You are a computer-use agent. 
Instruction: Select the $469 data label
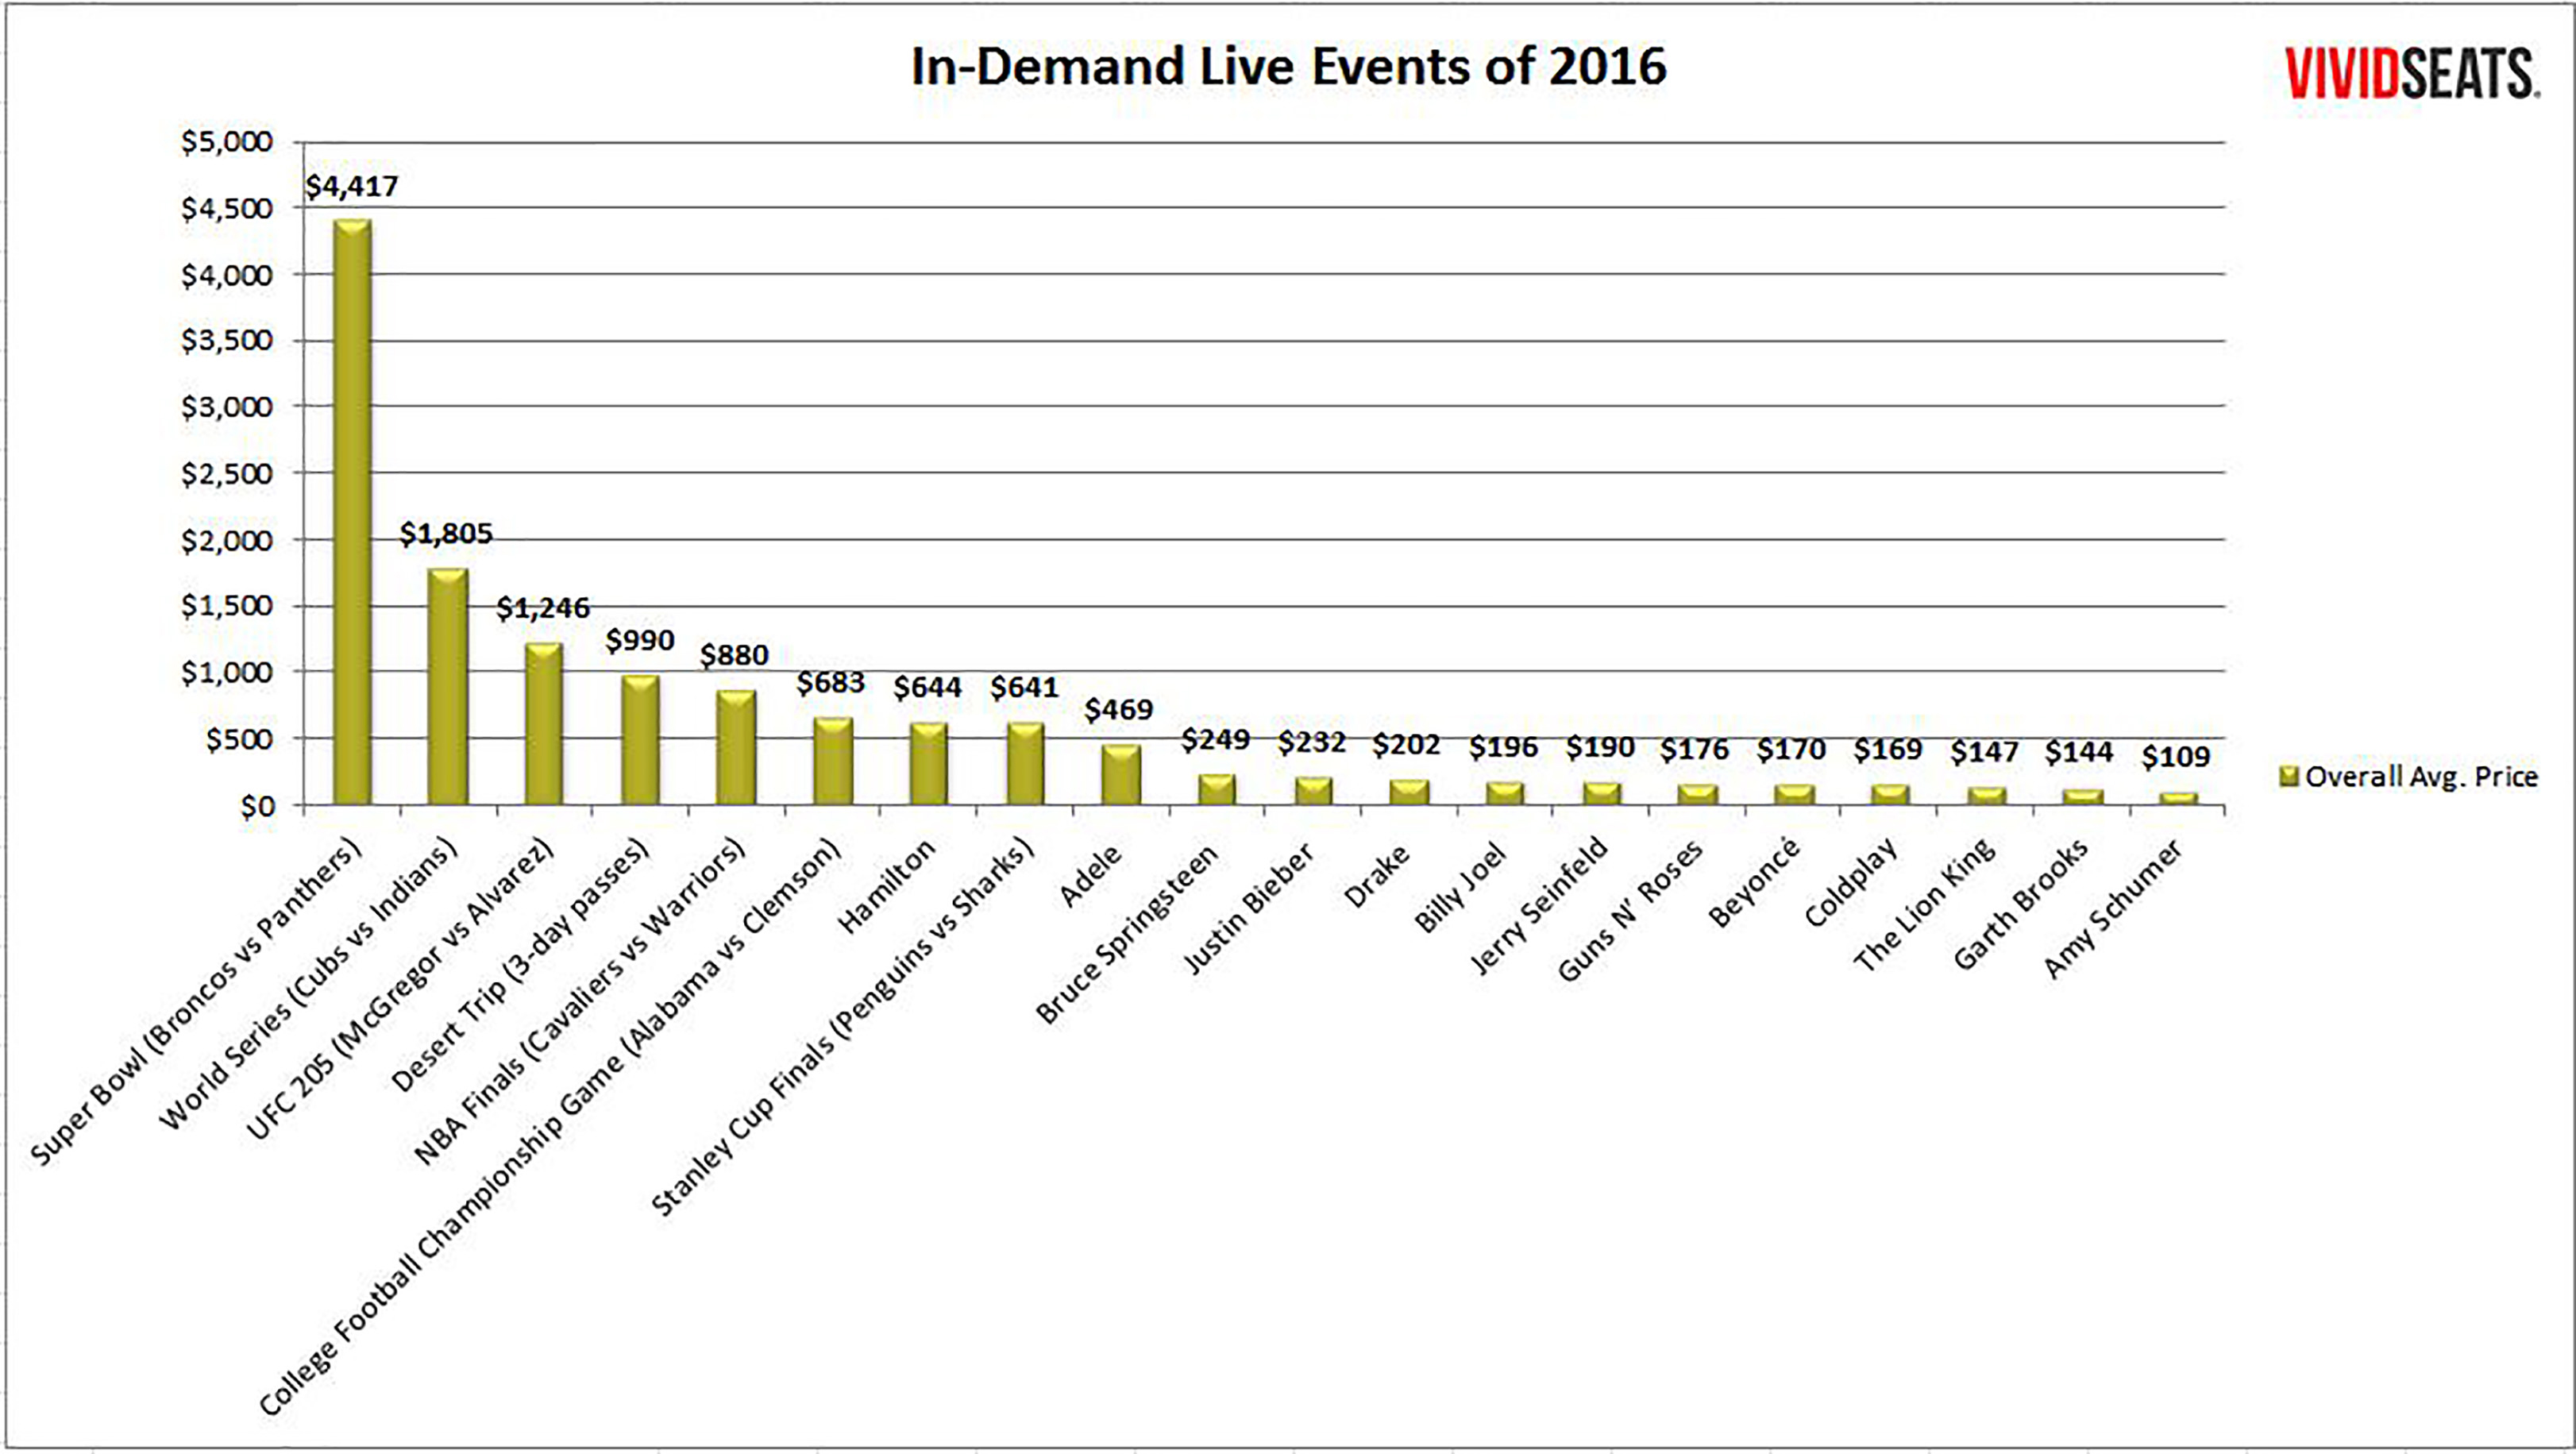click(x=1119, y=709)
